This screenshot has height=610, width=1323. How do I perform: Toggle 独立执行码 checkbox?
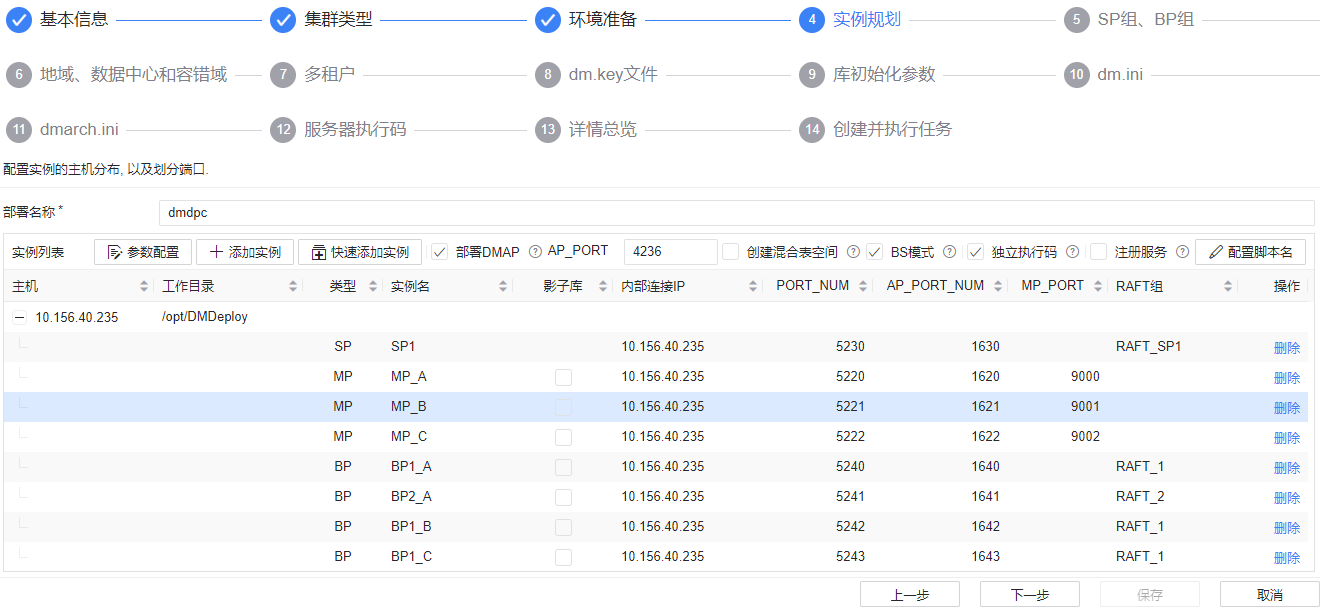(x=976, y=252)
